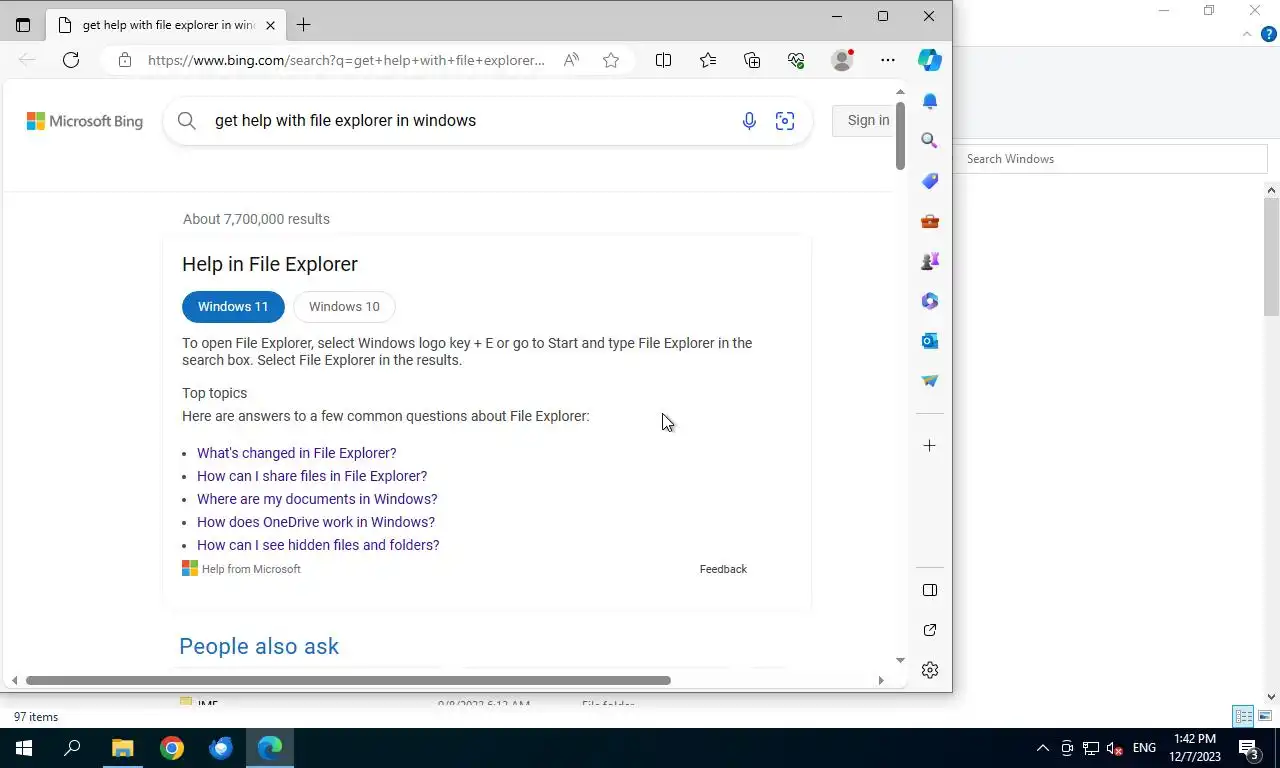Click the Bing page horizontal scrollbar

point(348,680)
